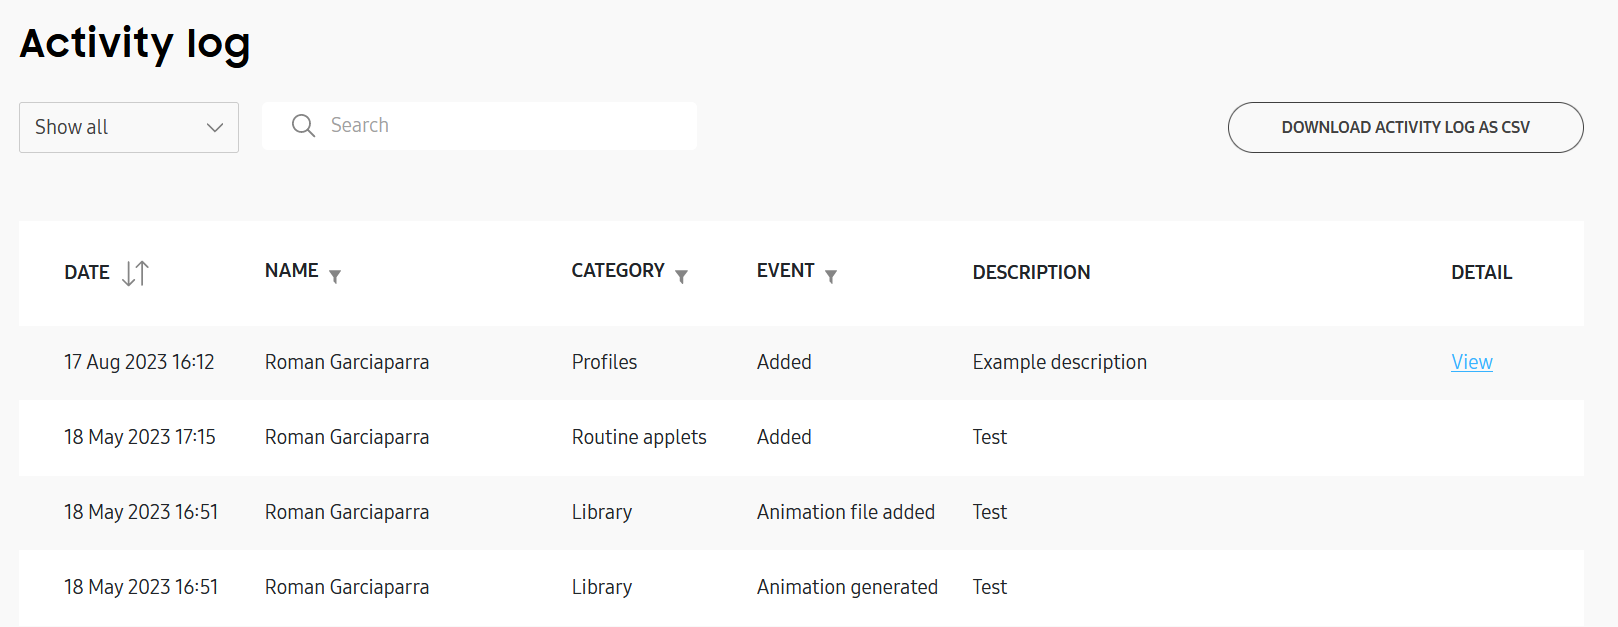Select the 17 Aug 2023 16:12 date cell
The height and width of the screenshot is (627, 1618).
coord(139,362)
